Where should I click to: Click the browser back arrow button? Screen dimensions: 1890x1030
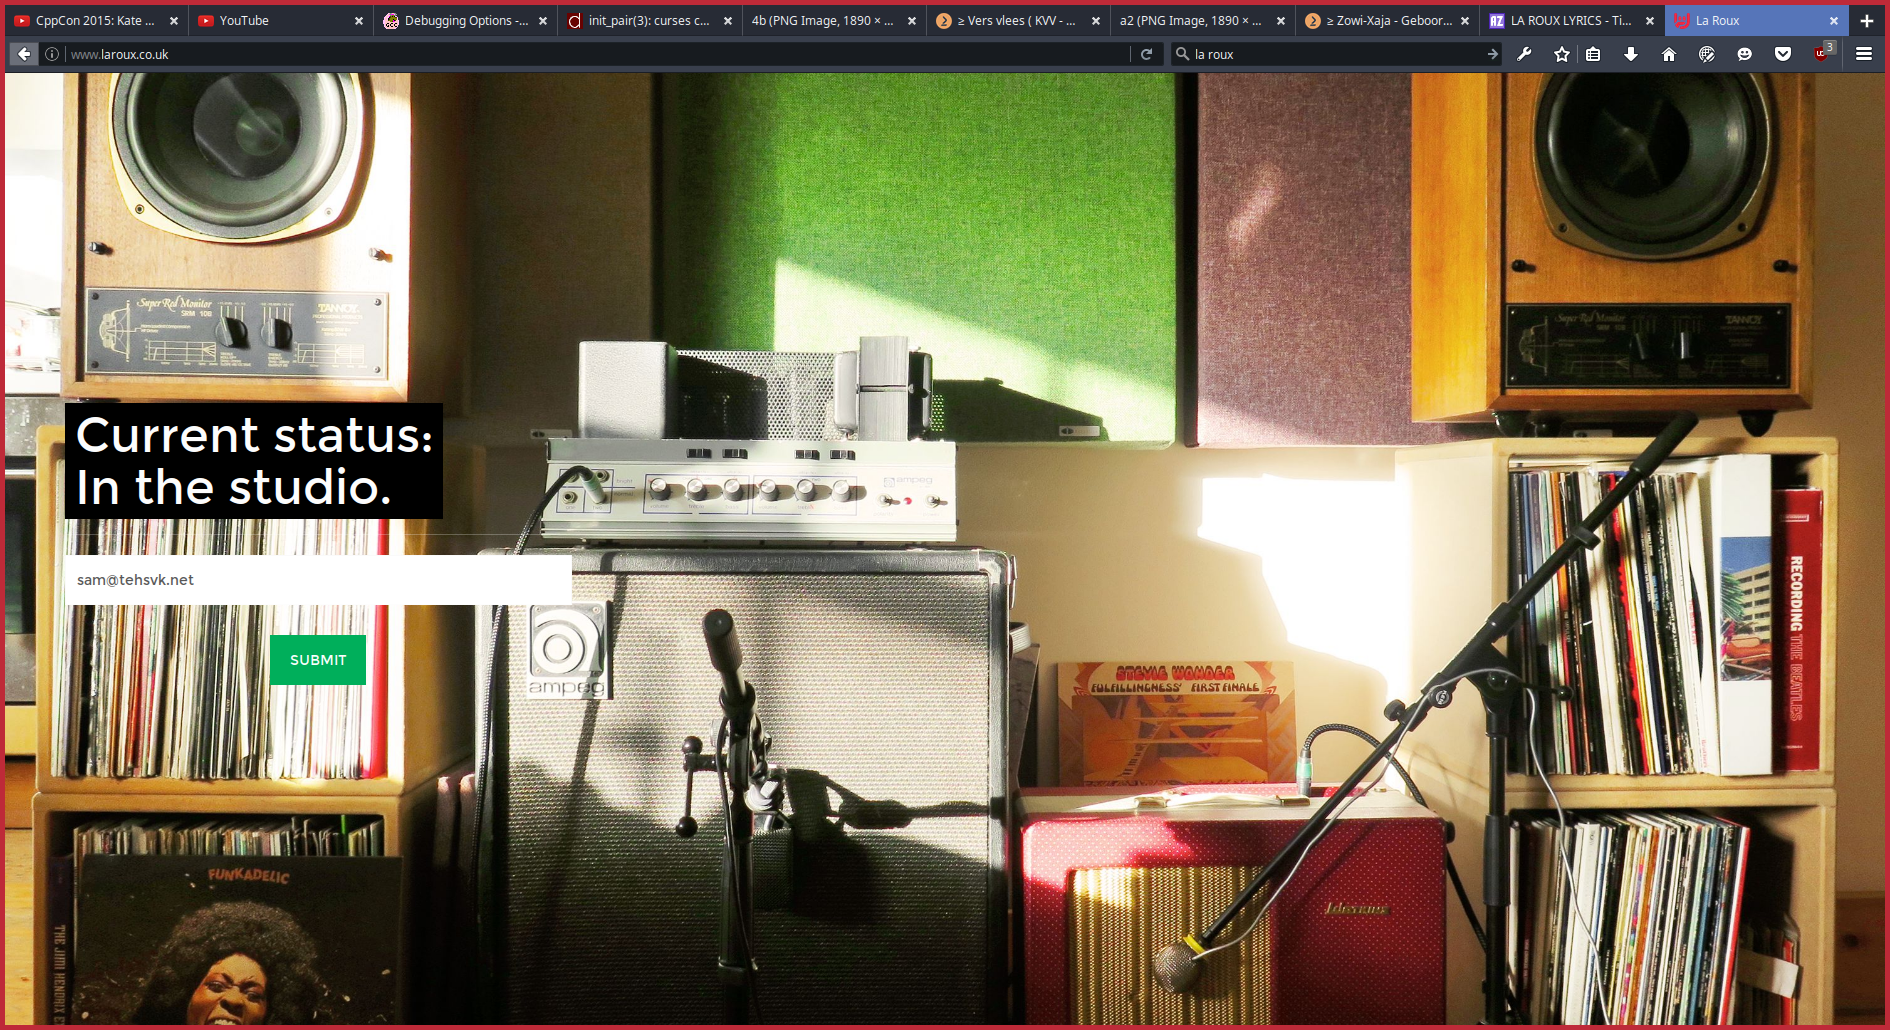tap(24, 54)
